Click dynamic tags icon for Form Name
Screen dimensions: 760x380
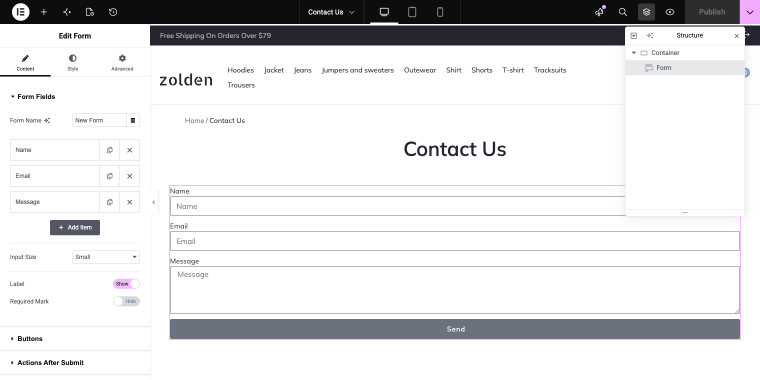[x=133, y=120]
